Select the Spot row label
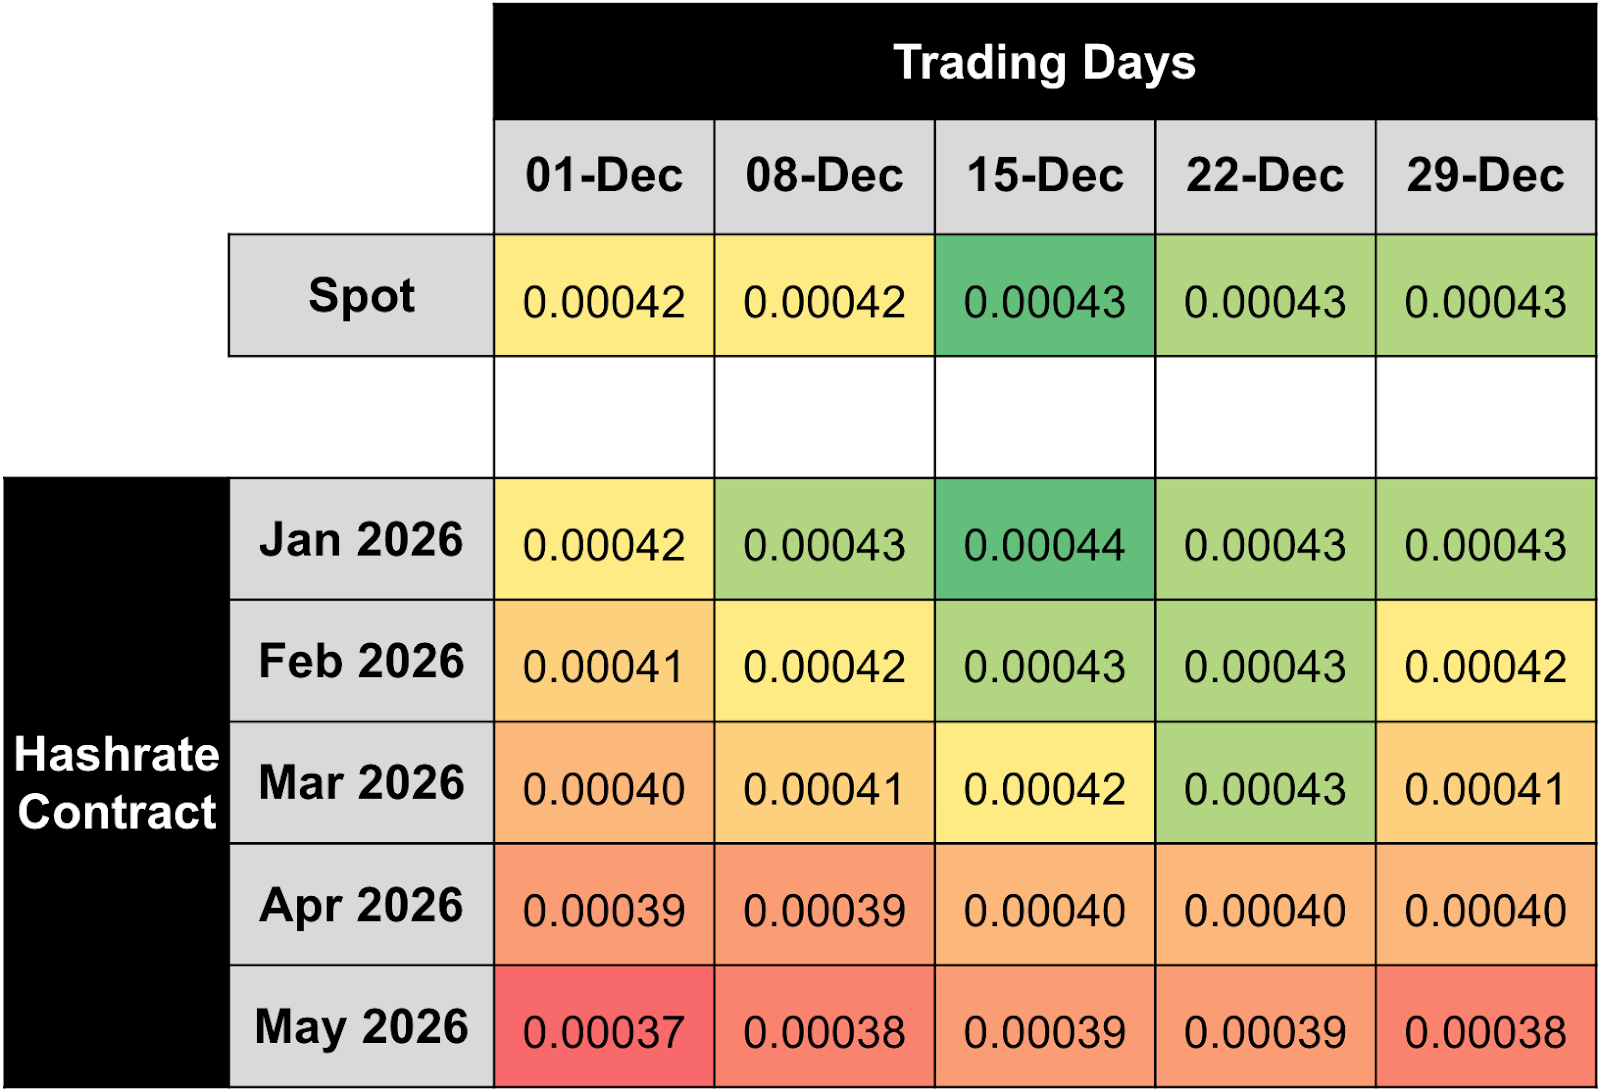The width and height of the screenshot is (1600, 1092). (x=361, y=296)
